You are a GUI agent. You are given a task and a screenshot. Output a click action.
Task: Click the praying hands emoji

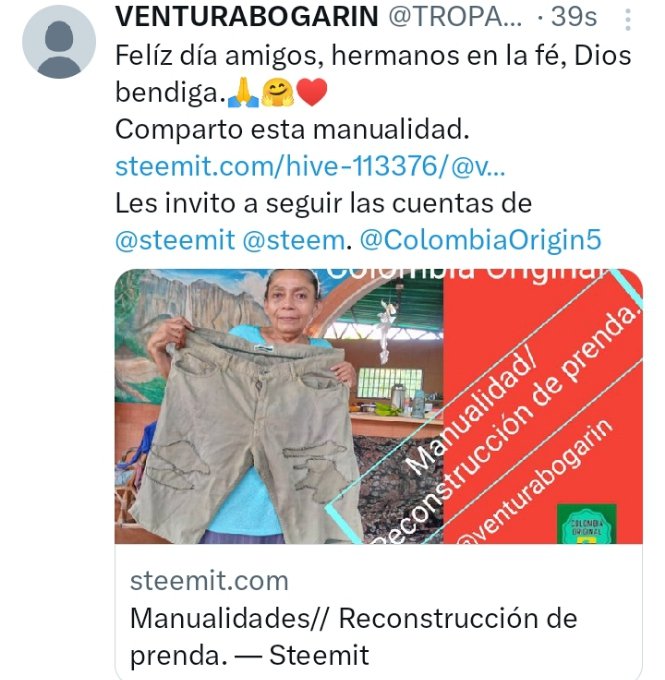click(243, 92)
